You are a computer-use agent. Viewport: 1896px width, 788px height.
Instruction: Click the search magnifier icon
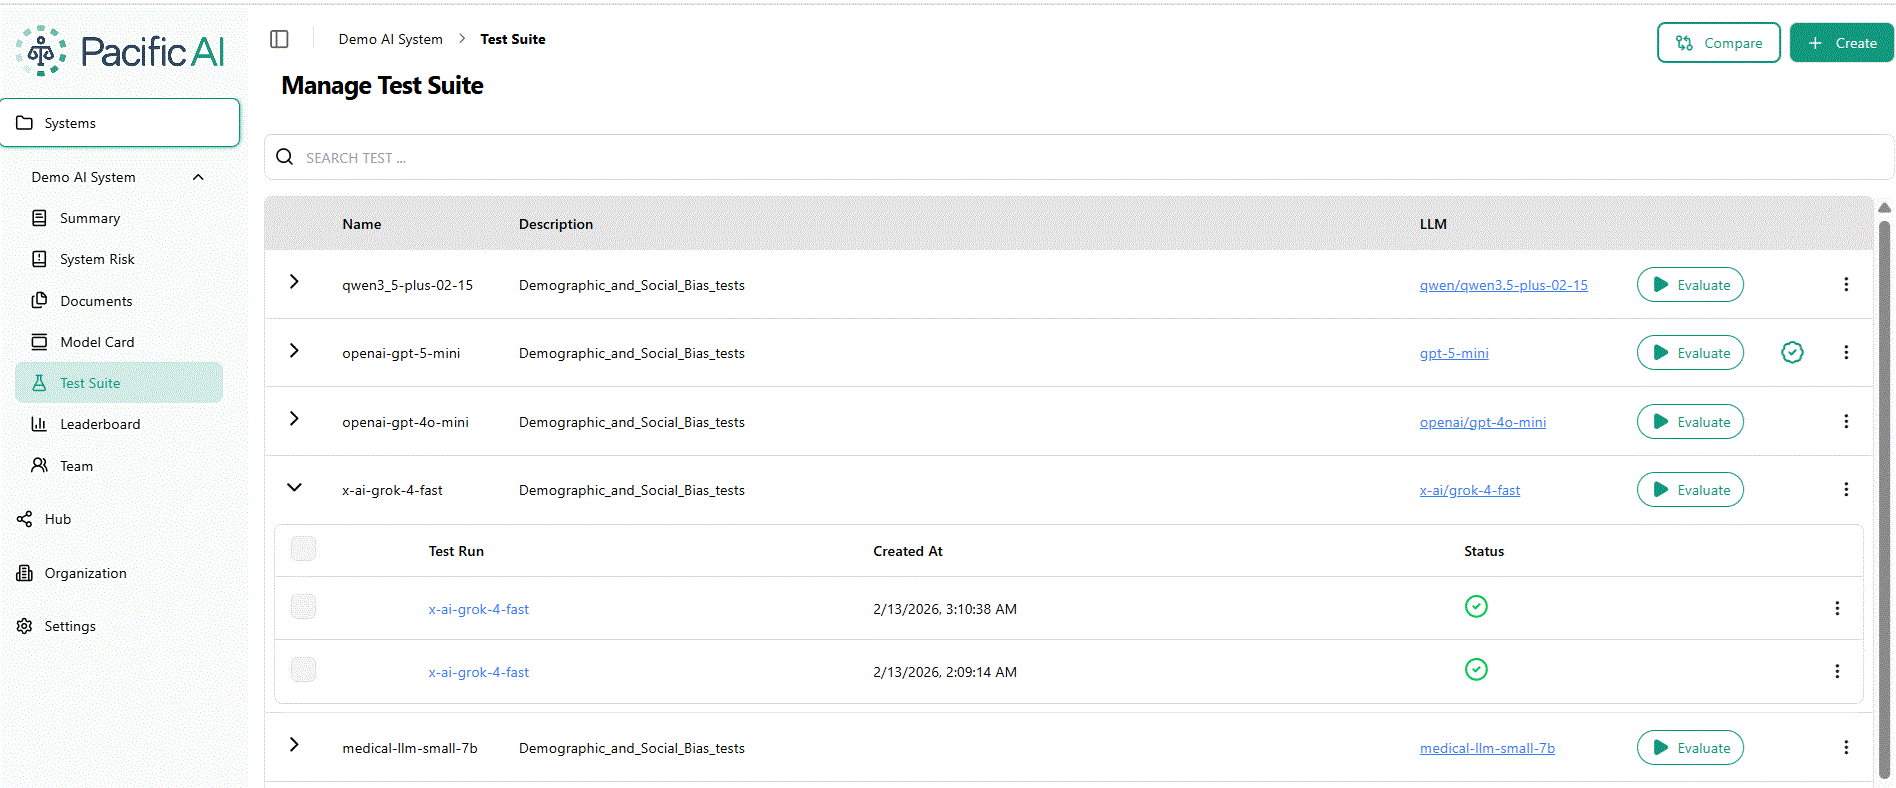coord(285,157)
